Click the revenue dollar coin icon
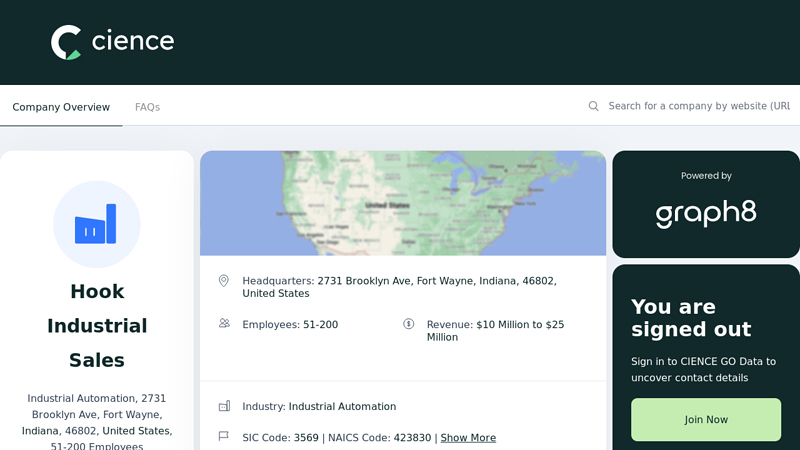Viewport: 800px width, 450px height. click(408, 323)
